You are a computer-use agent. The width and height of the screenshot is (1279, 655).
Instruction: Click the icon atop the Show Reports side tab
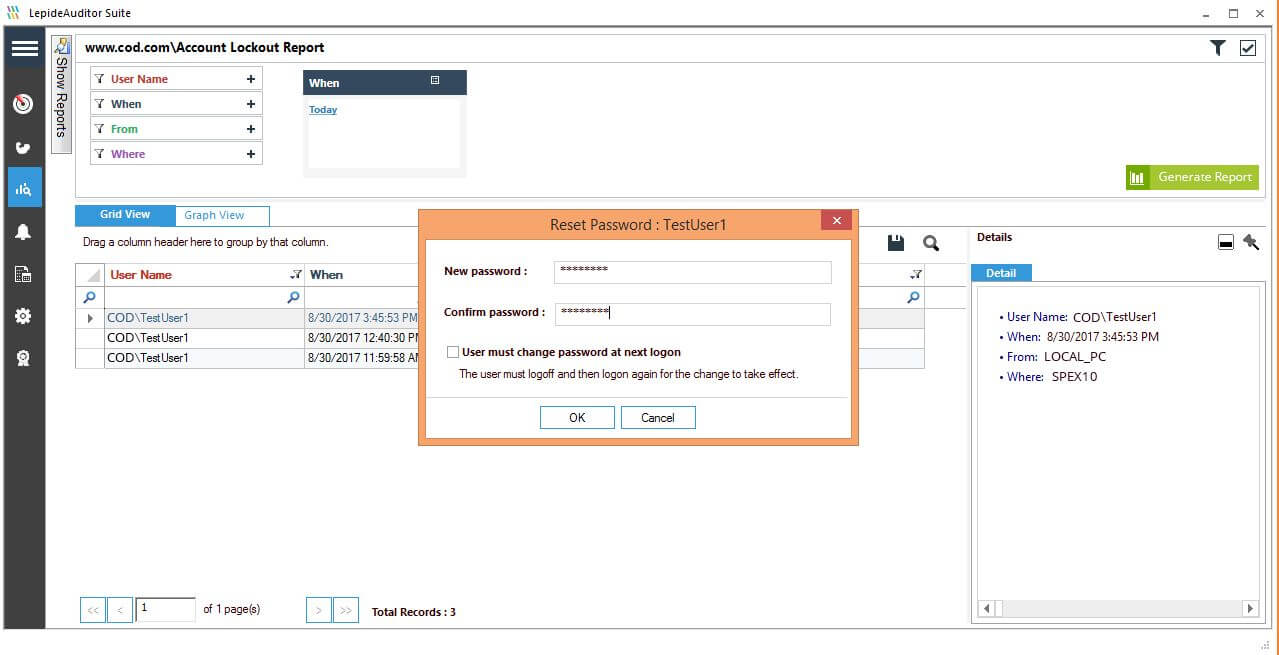coord(62,45)
